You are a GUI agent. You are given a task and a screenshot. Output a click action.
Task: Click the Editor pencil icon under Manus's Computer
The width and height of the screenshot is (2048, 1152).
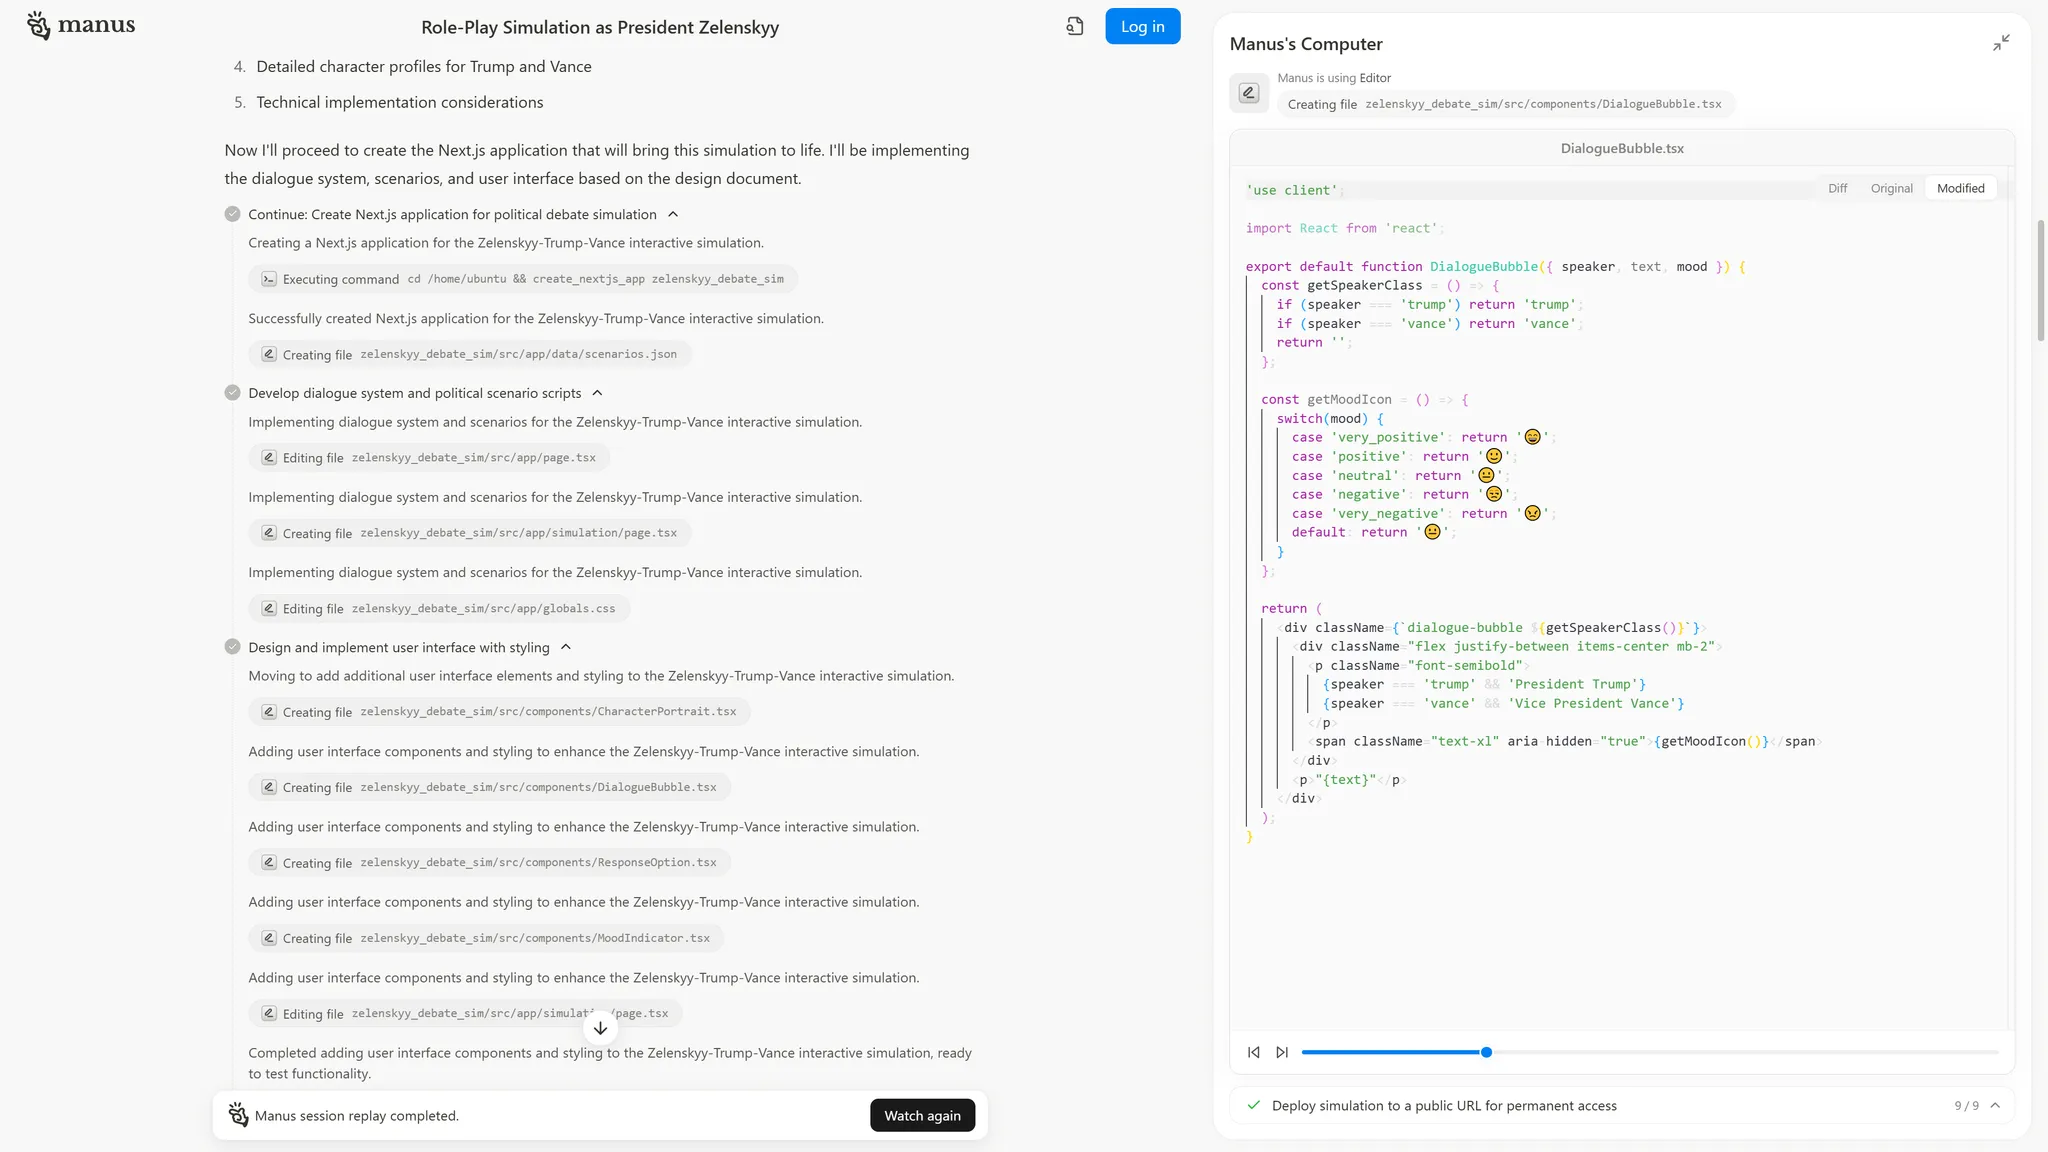pos(1249,93)
